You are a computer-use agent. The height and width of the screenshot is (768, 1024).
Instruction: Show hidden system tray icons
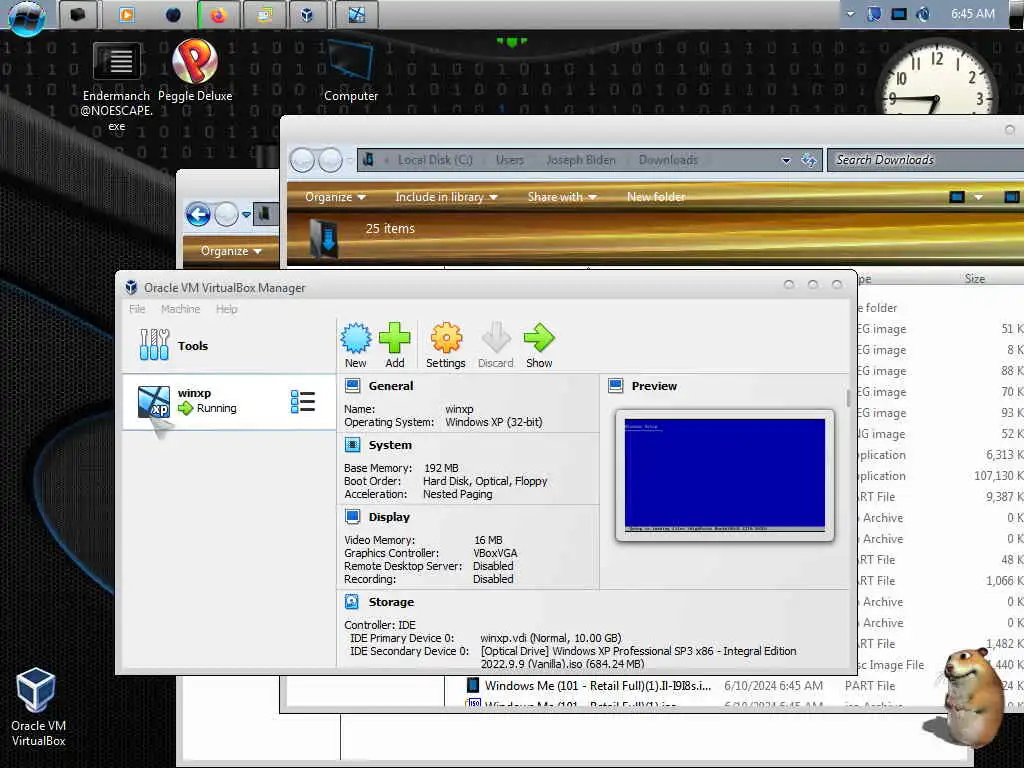pos(850,14)
